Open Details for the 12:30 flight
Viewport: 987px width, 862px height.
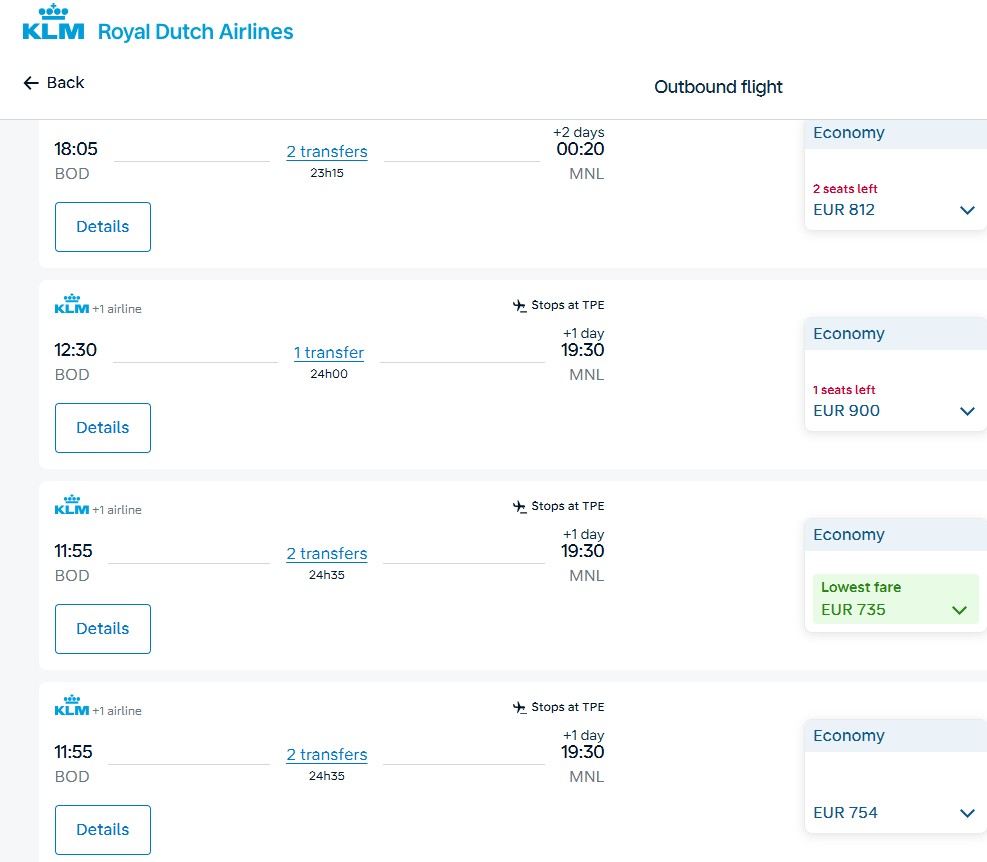tap(103, 428)
